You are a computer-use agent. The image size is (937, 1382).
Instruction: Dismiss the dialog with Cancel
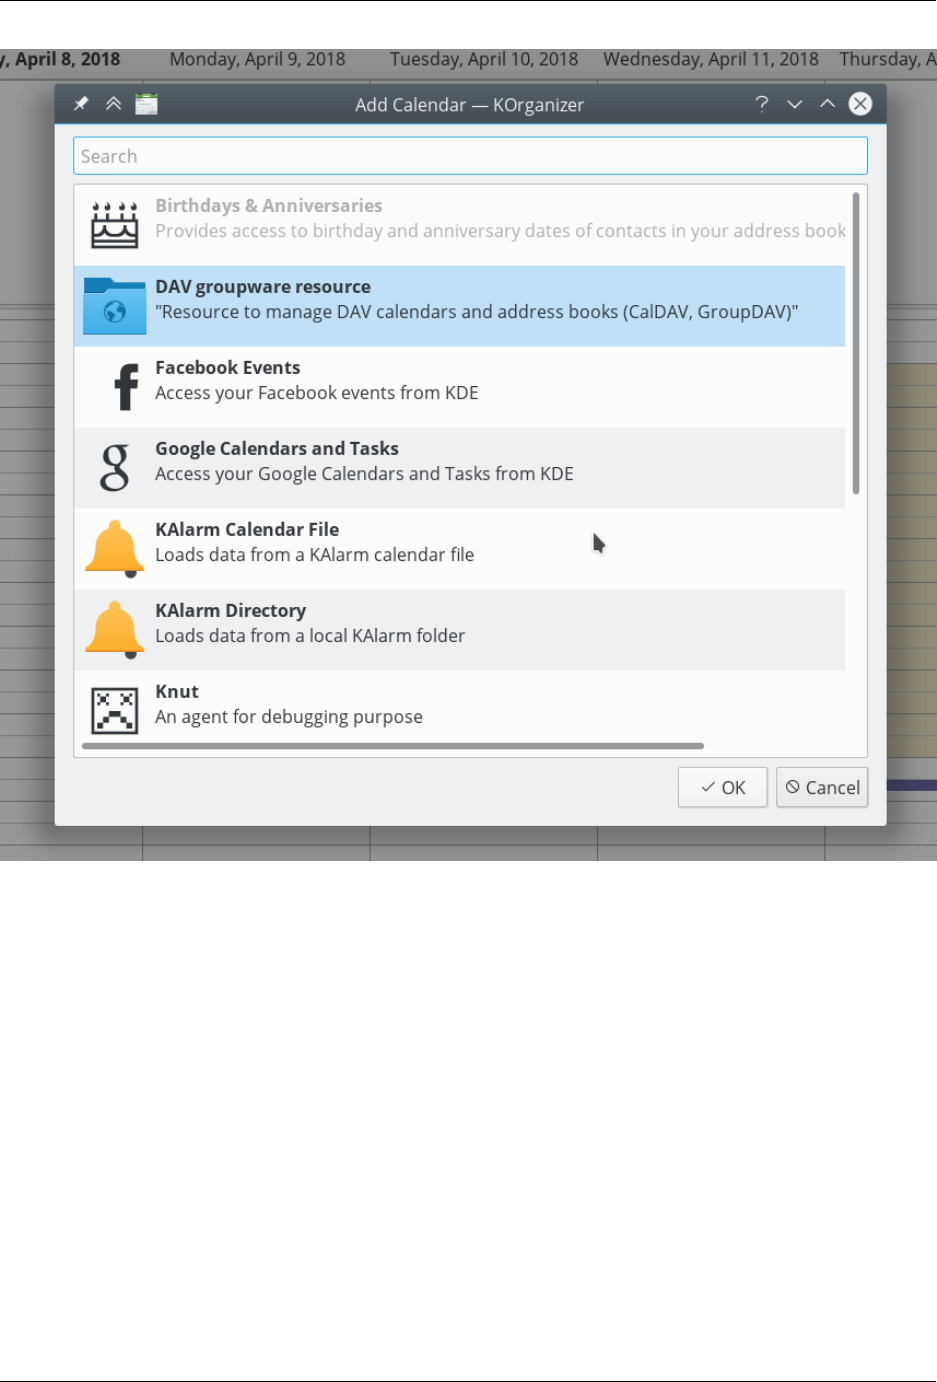pos(822,787)
